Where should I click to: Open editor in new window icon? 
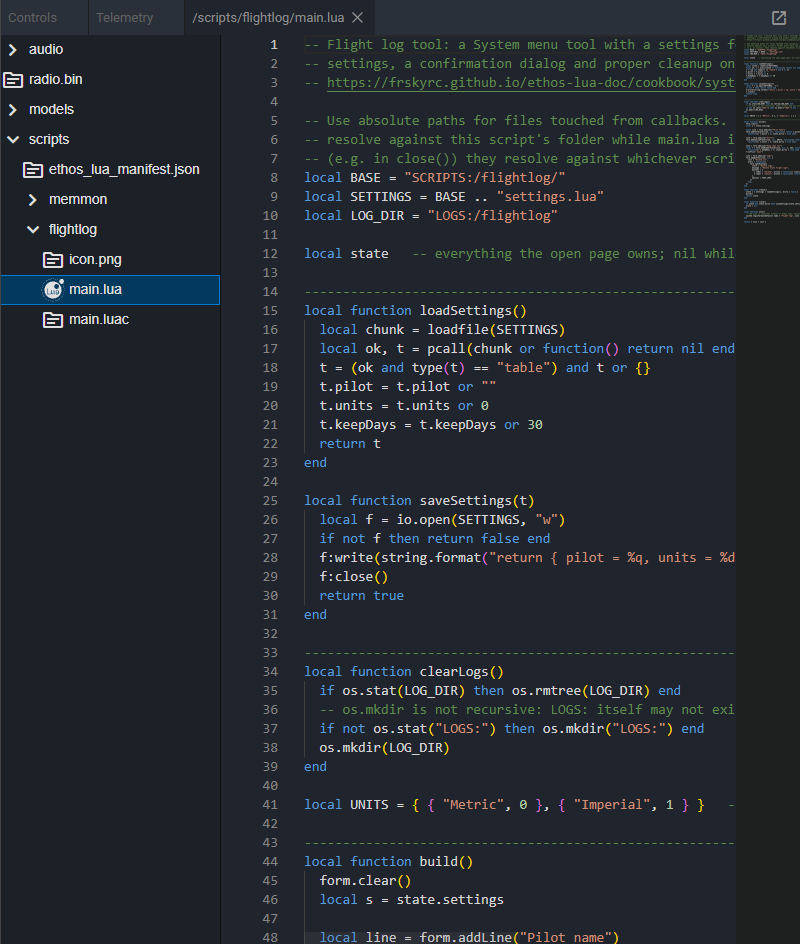pyautogui.click(x=779, y=17)
